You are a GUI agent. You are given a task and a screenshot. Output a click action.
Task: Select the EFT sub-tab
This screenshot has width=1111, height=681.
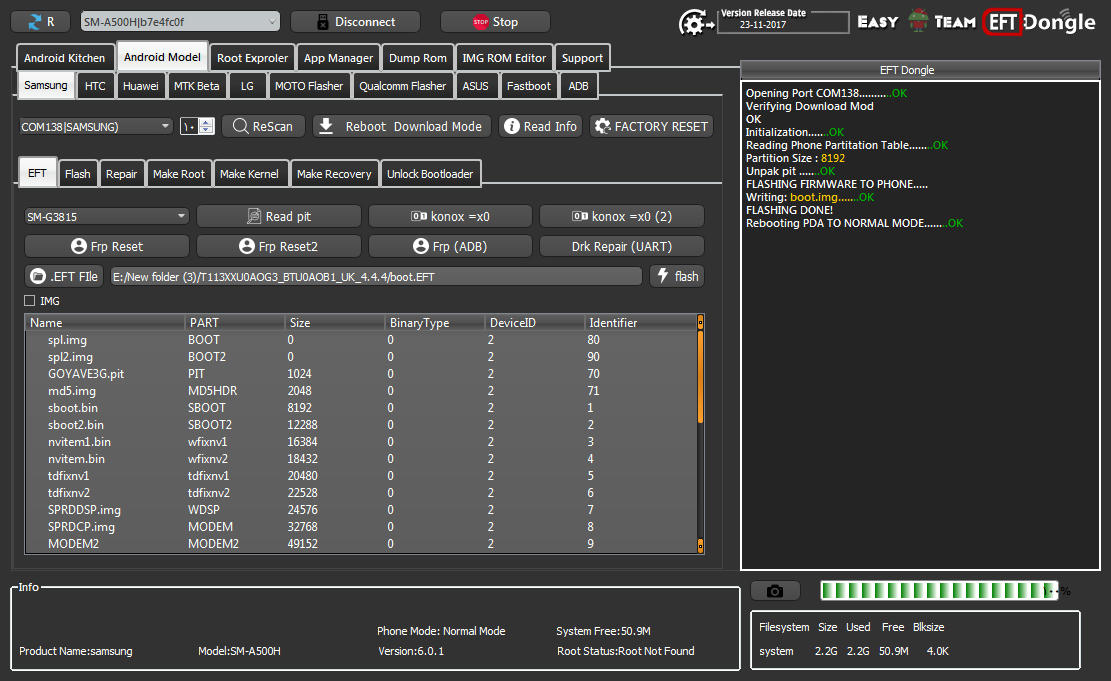(38, 173)
